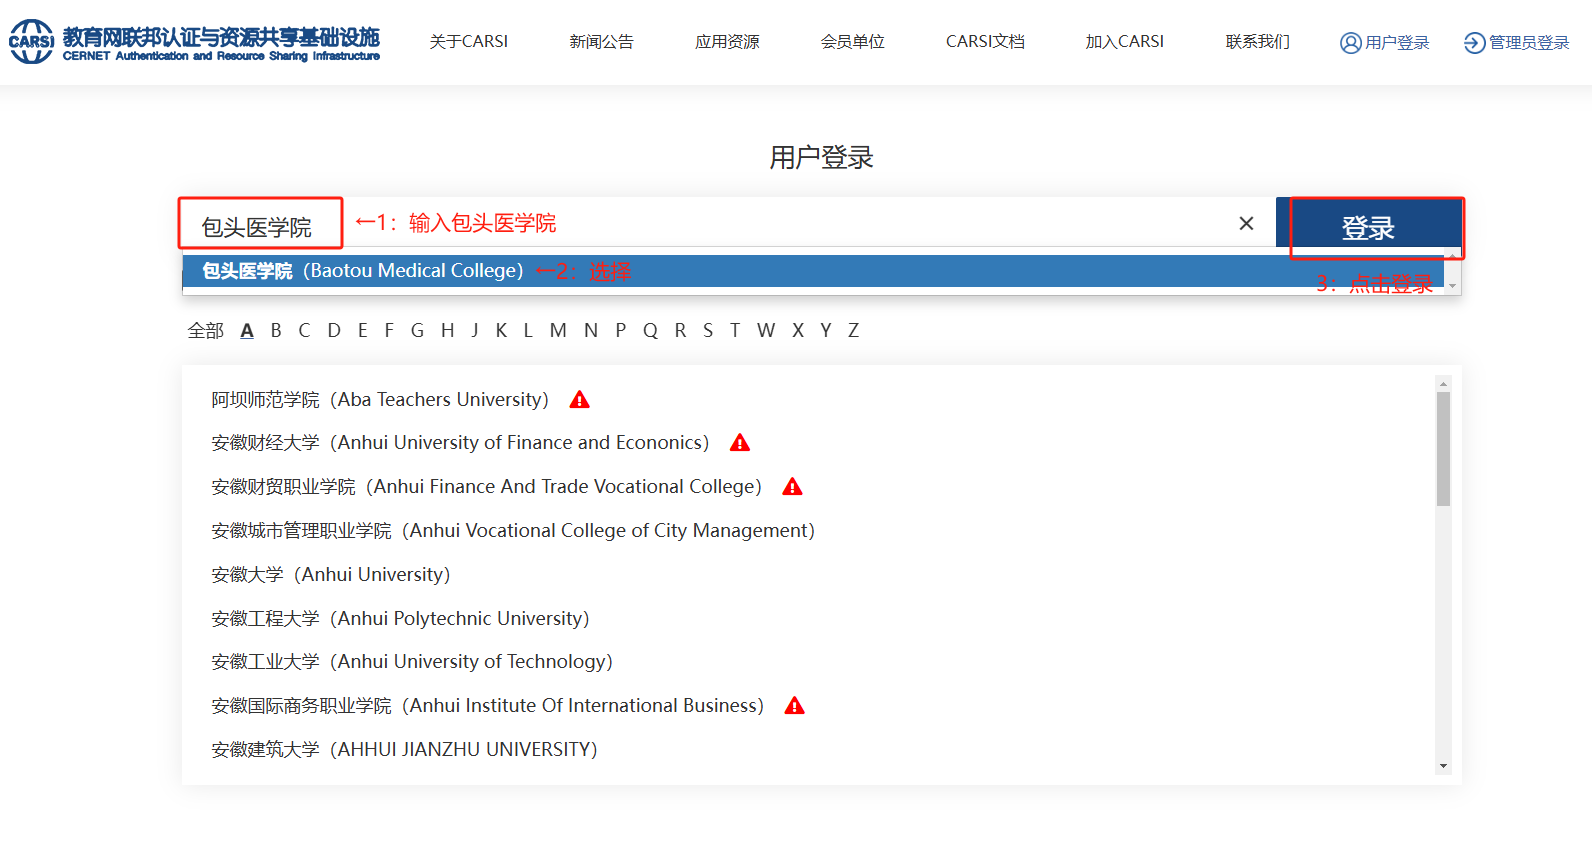Select 安徽大学 Anhui University

pyautogui.click(x=331, y=575)
